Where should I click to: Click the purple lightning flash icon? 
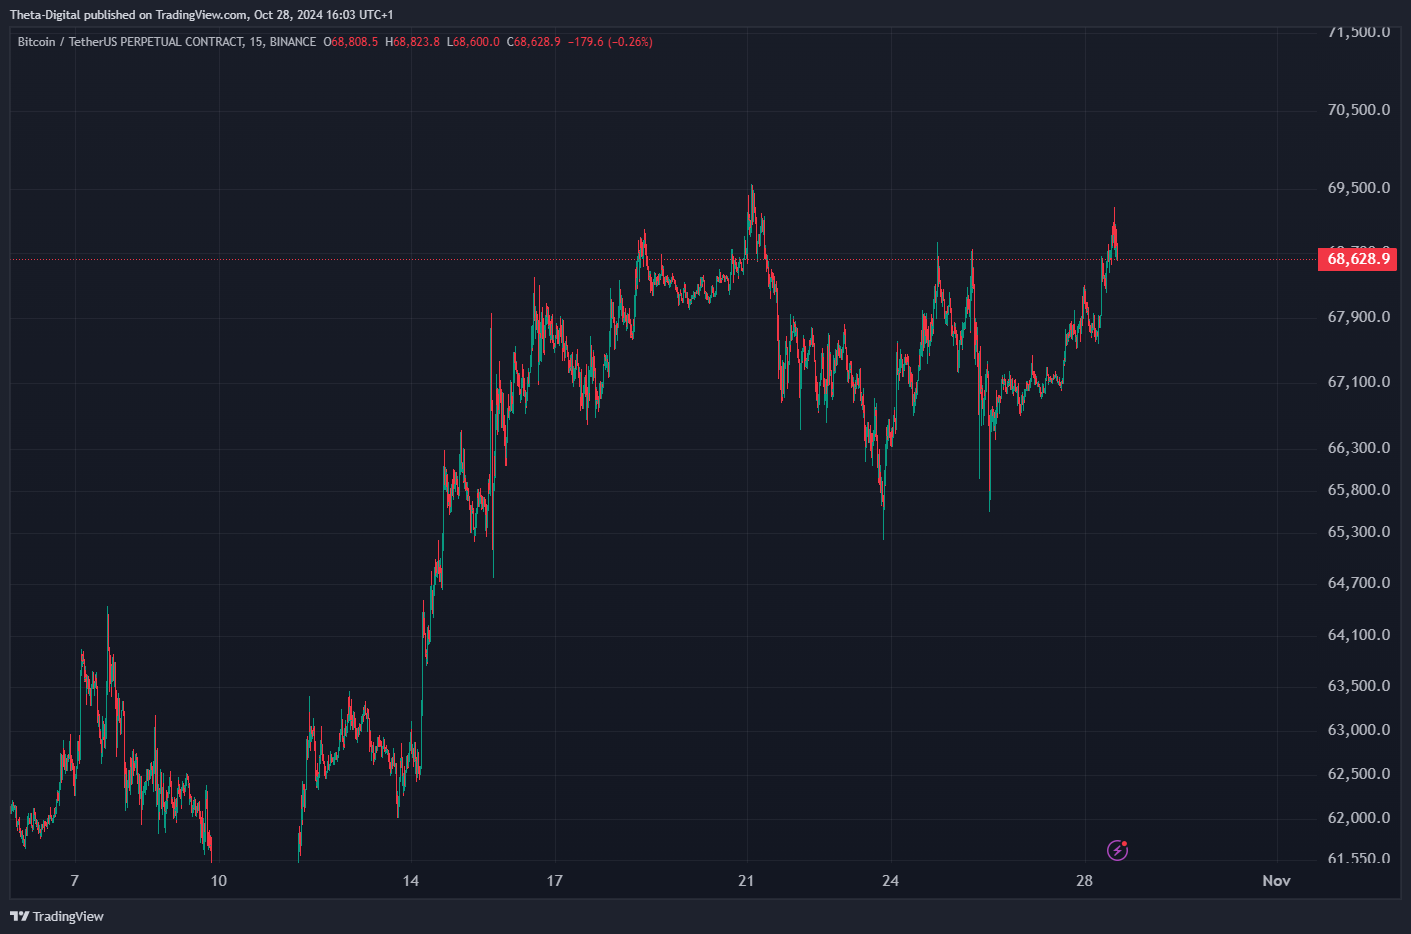coord(1117,850)
